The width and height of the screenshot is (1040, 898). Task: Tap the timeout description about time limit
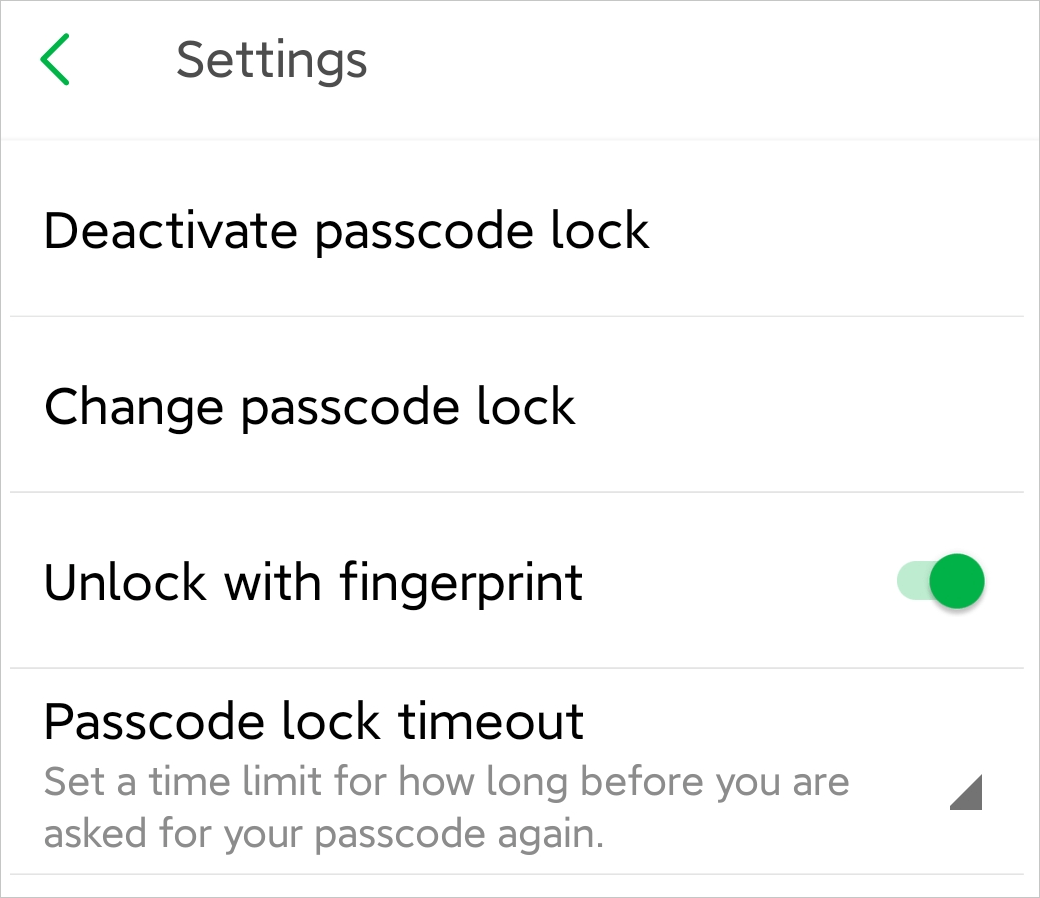pyautogui.click(x=446, y=781)
